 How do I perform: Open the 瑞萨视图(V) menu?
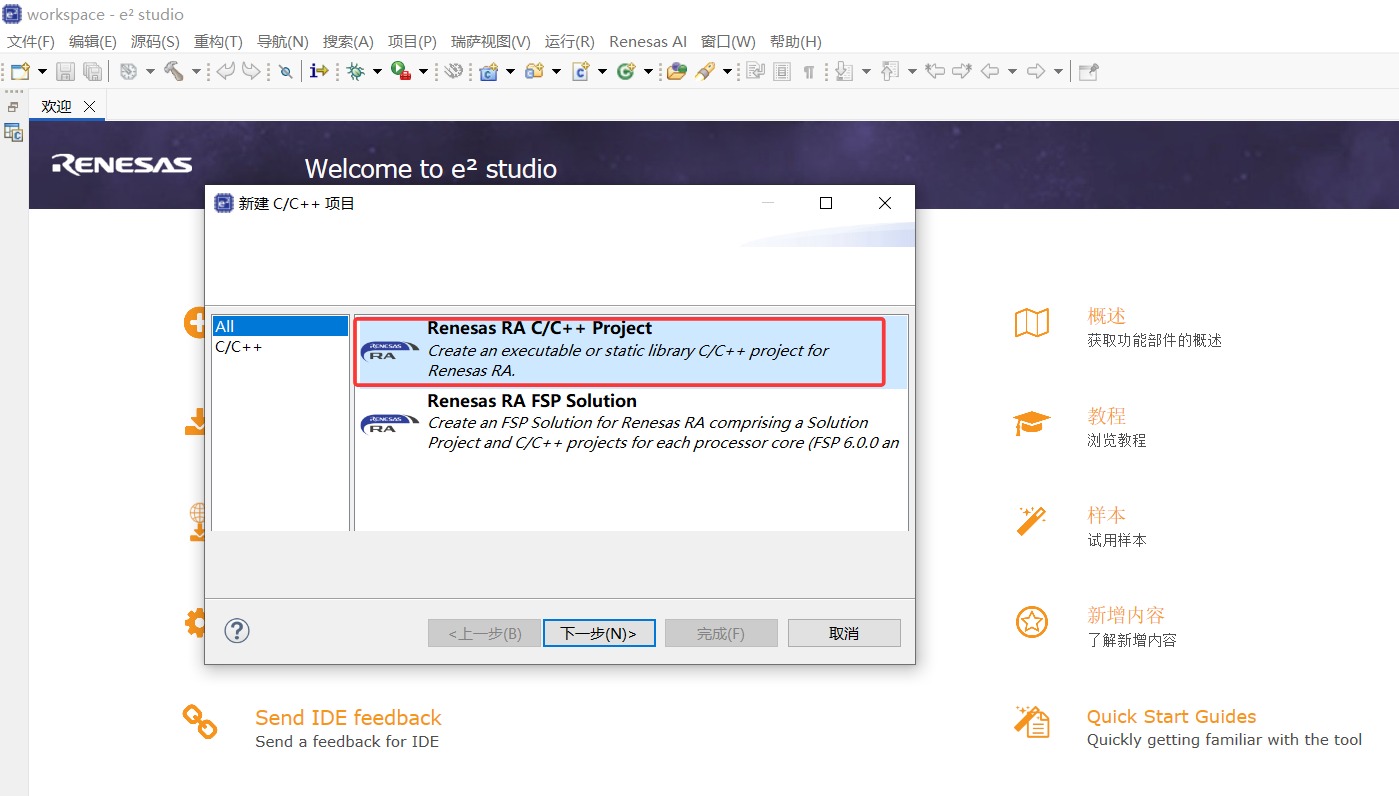(491, 41)
